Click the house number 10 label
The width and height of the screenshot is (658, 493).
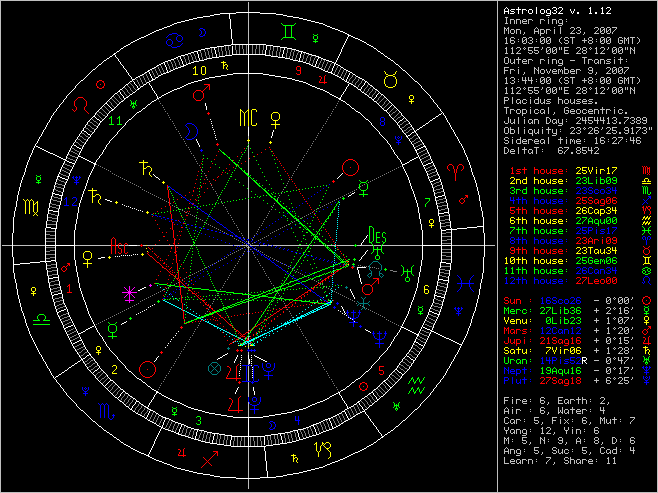point(200,71)
